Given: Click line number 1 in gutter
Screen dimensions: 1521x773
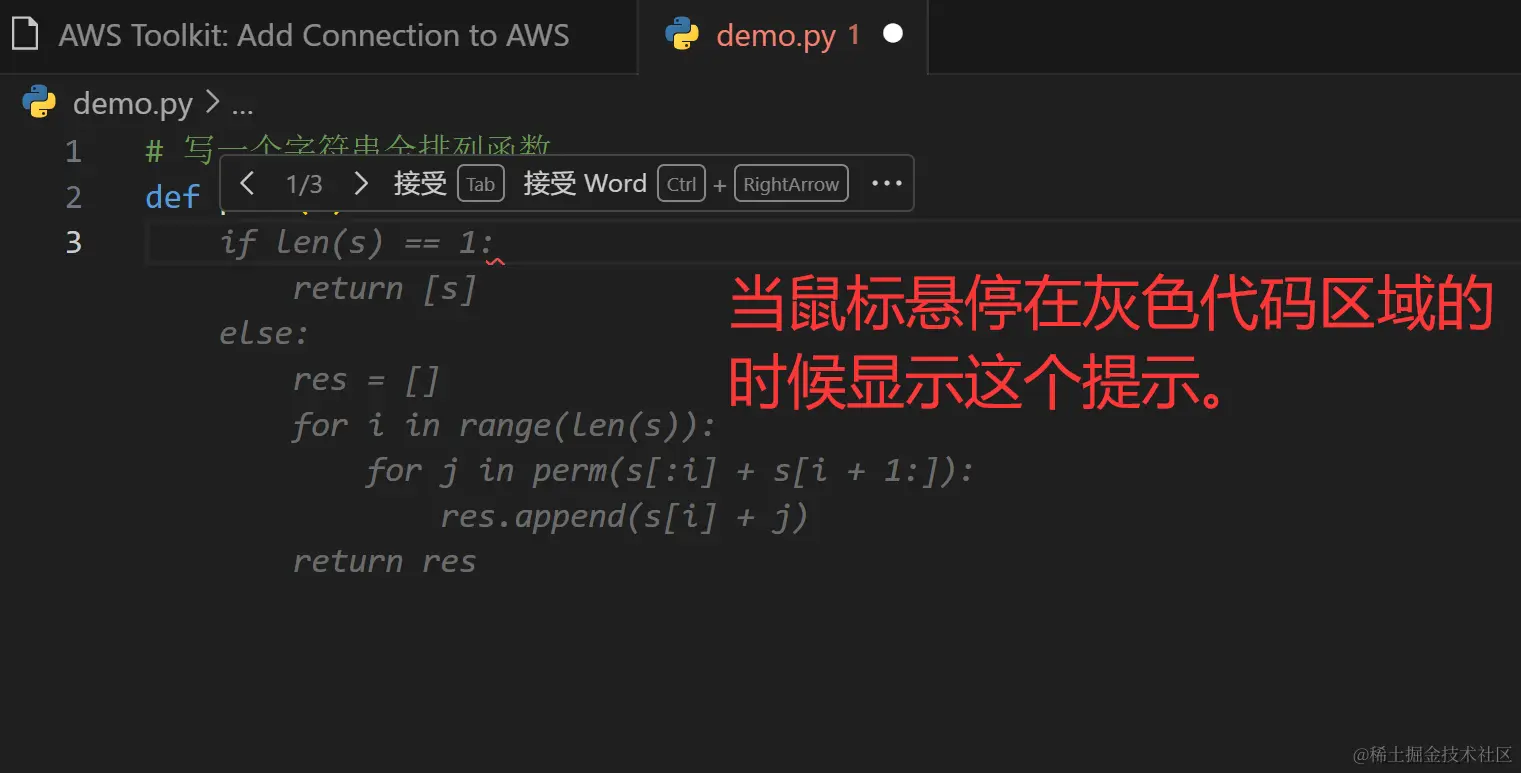Looking at the screenshot, I should [x=73, y=152].
